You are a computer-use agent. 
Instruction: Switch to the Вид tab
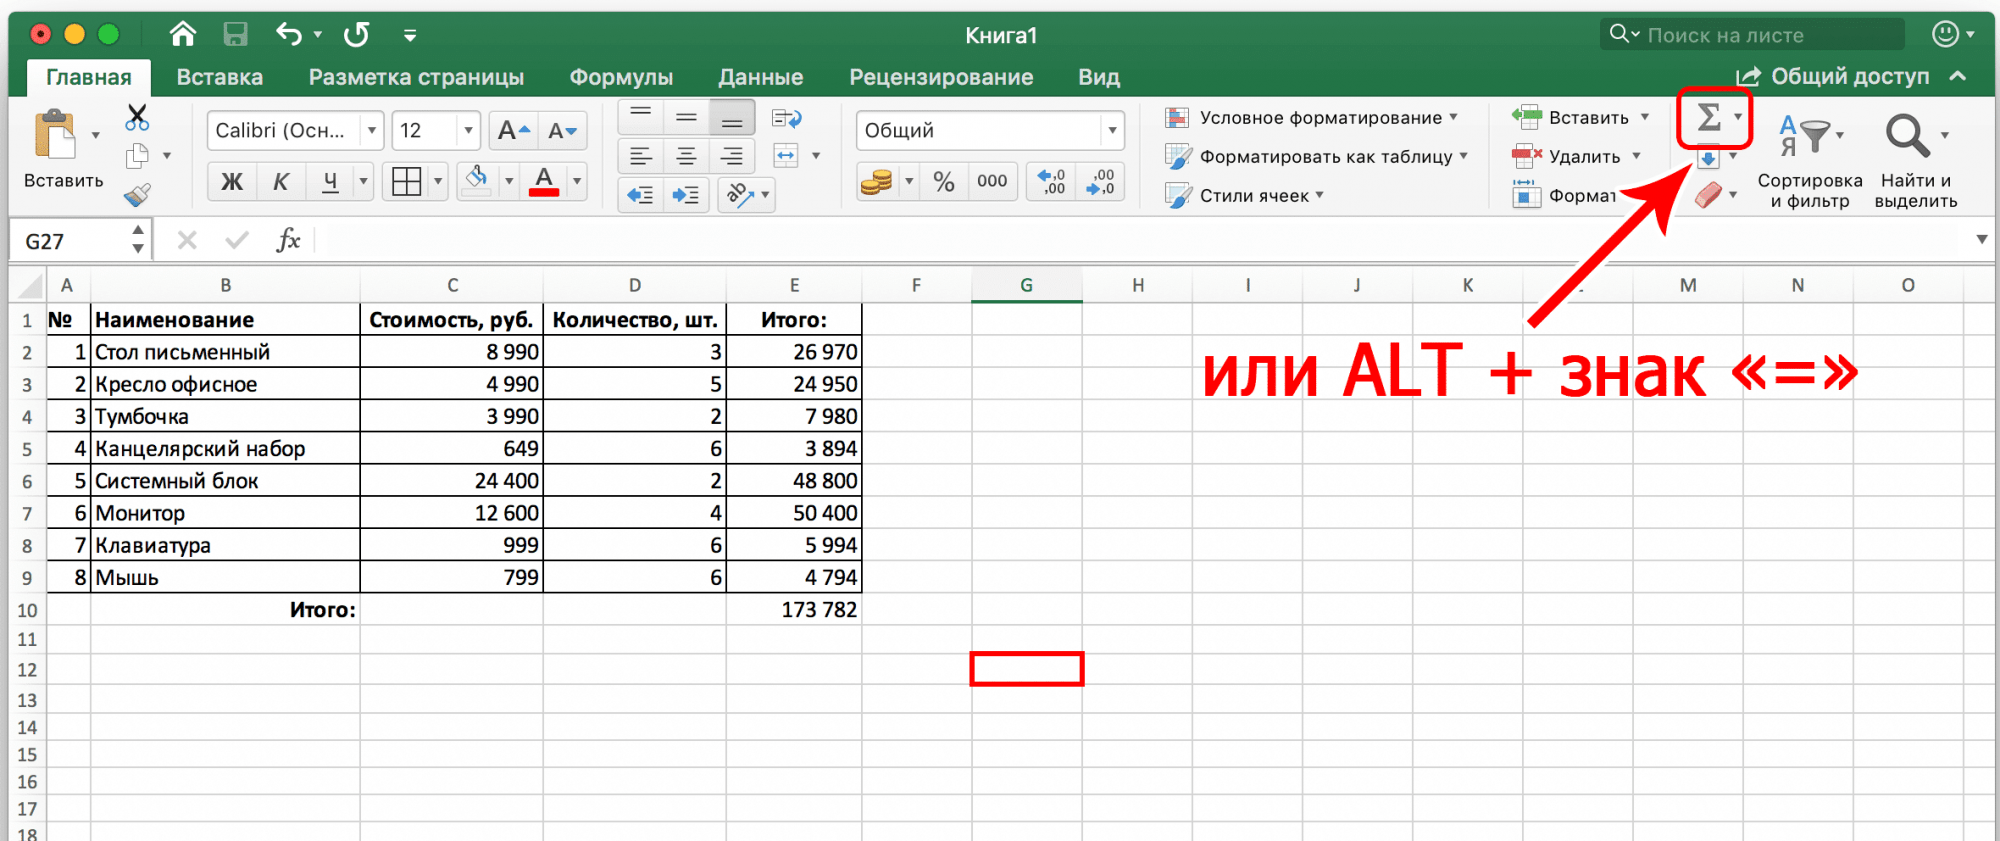(1099, 77)
